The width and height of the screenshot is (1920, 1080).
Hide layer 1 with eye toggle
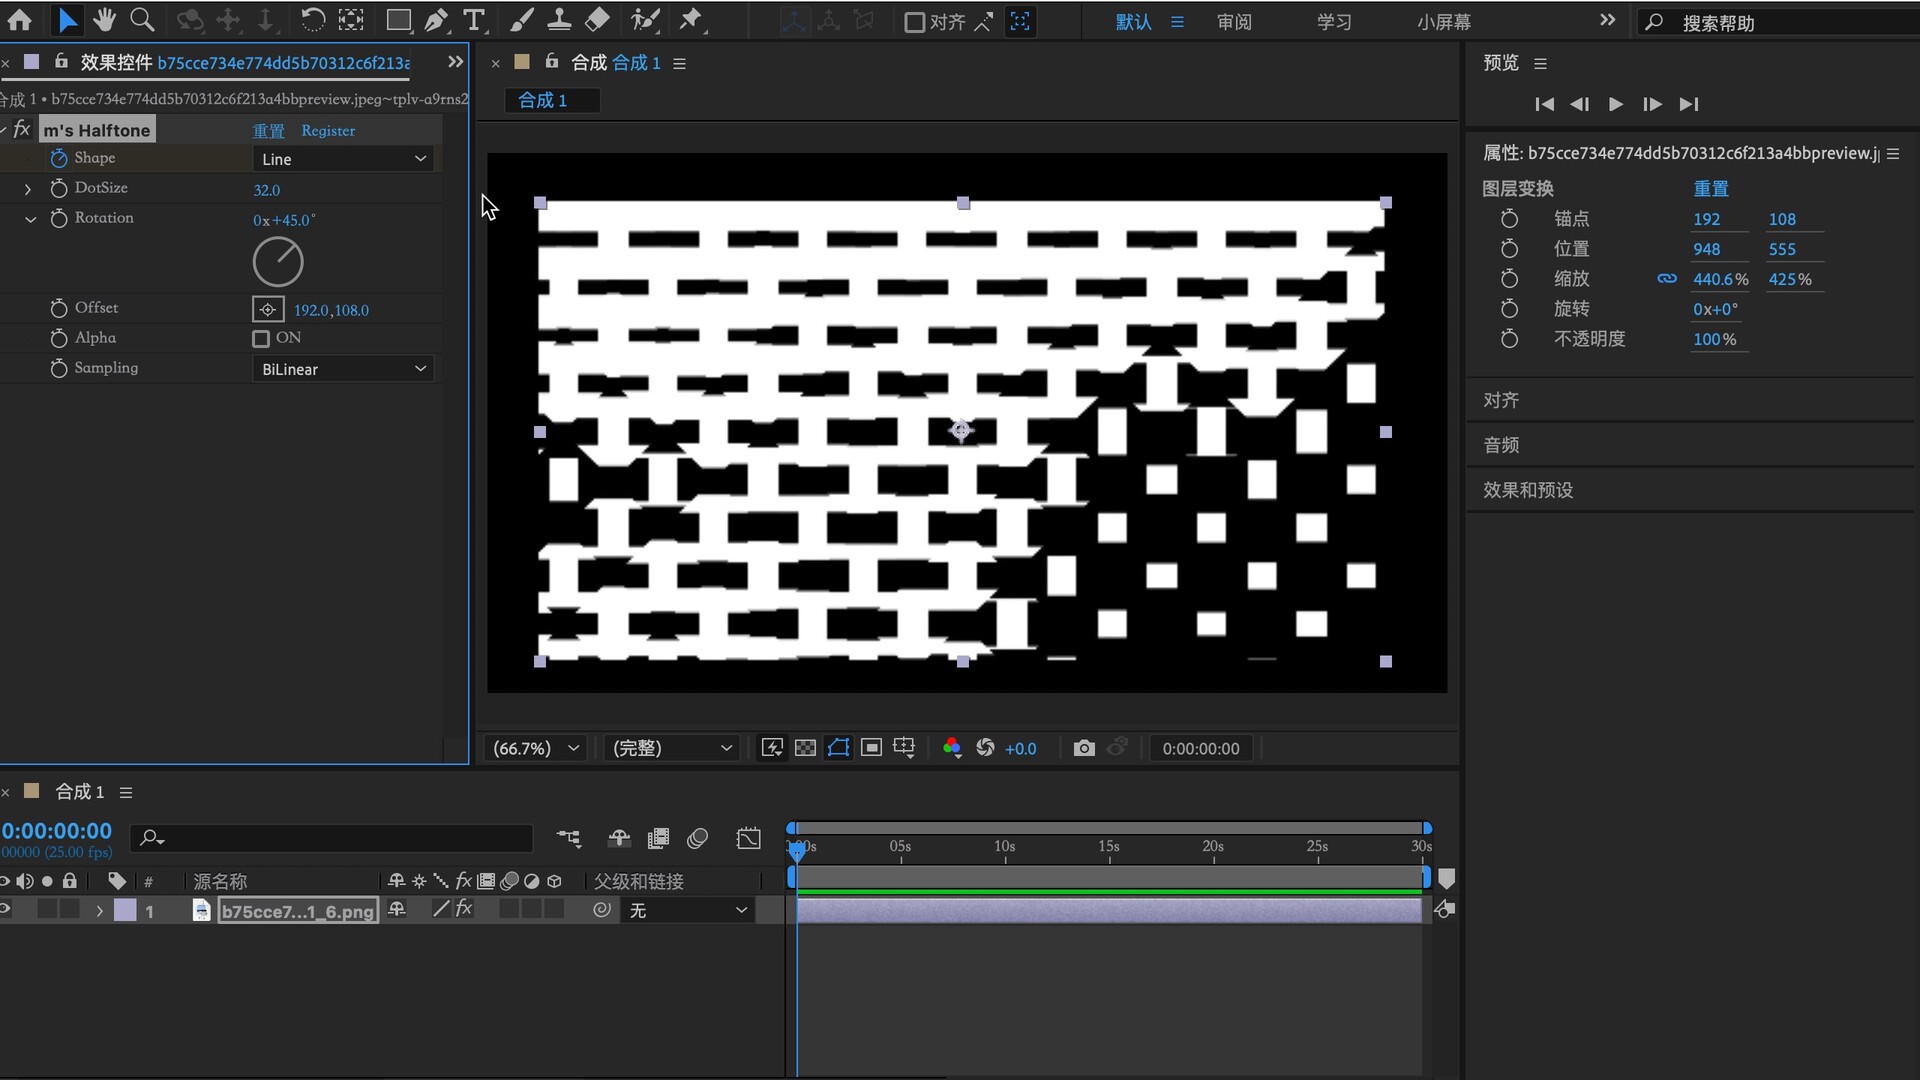pyautogui.click(x=5, y=910)
